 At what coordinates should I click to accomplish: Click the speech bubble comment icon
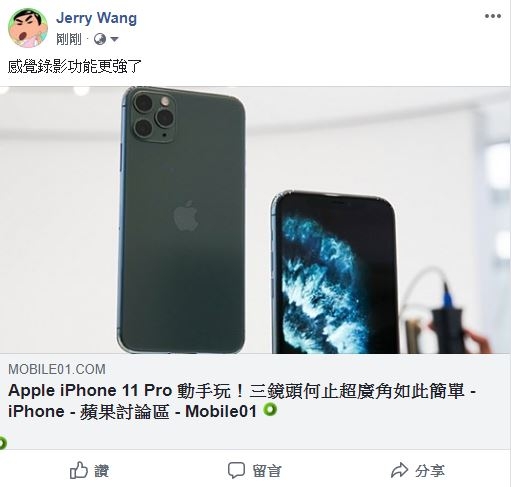click(x=236, y=470)
